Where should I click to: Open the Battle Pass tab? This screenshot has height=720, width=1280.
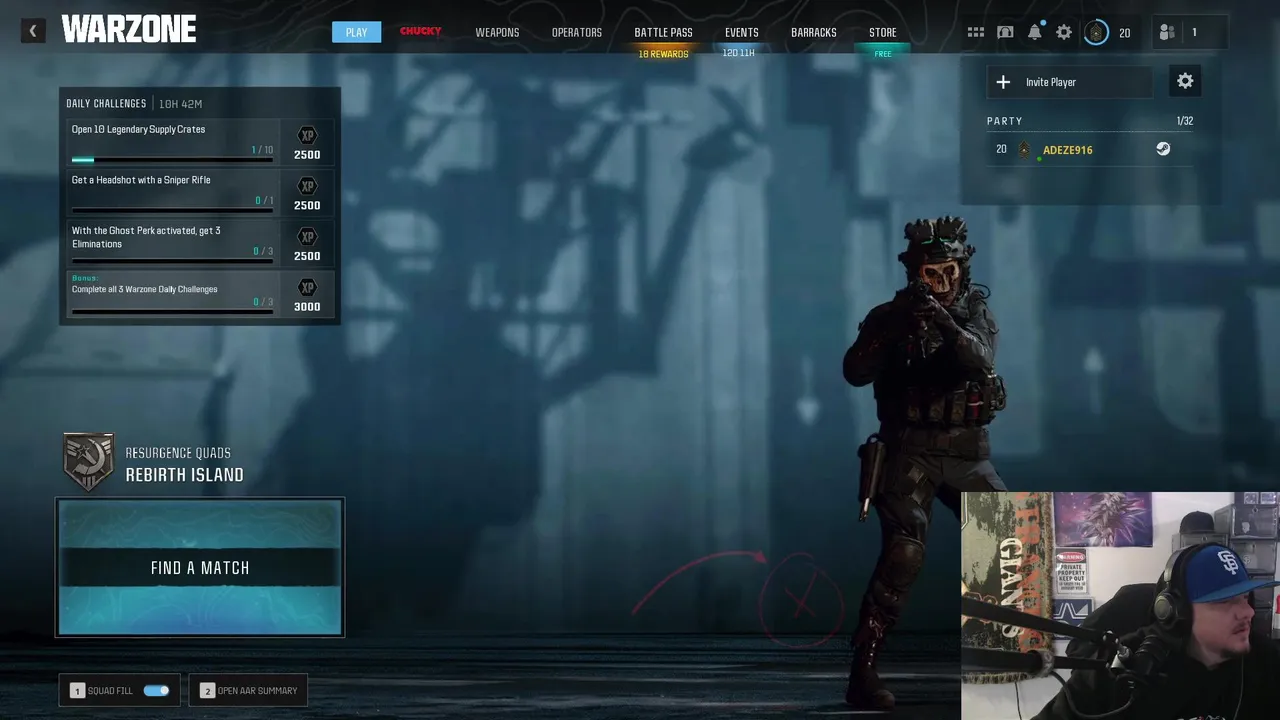[x=663, y=32]
